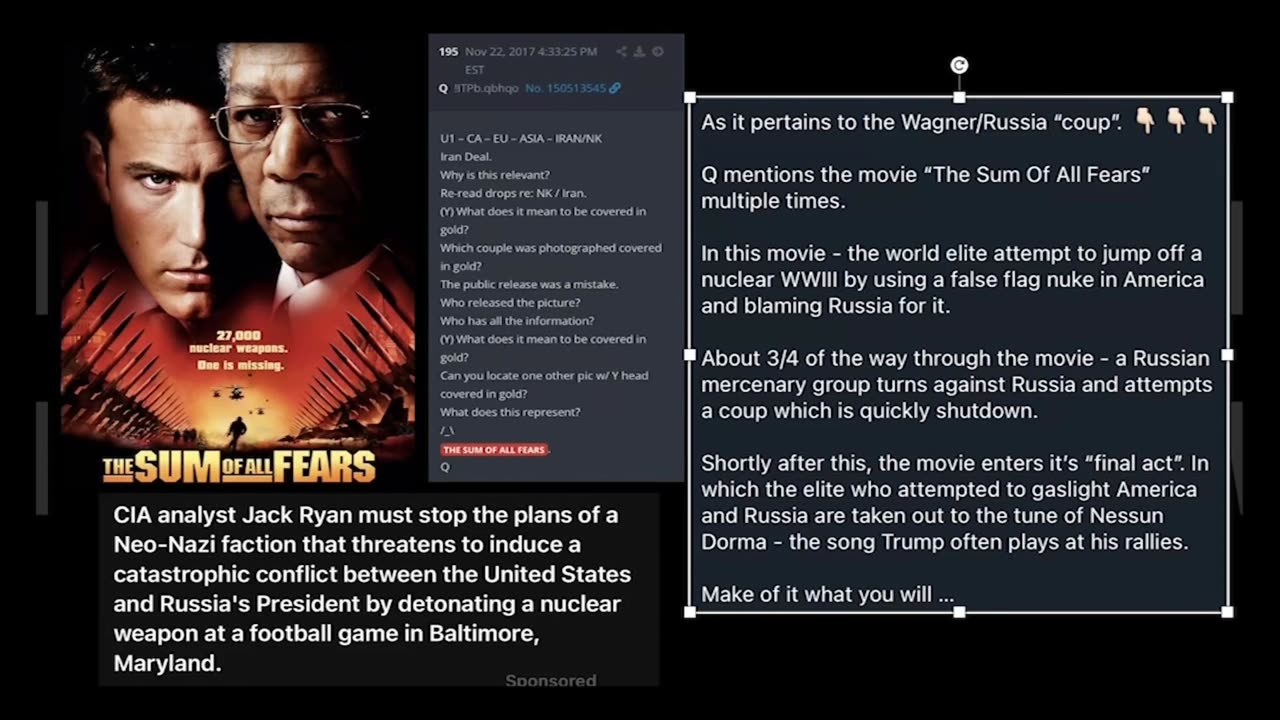The width and height of the screenshot is (1280, 720).
Task: Click the Sponsored label under movie description
Action: tap(551, 680)
